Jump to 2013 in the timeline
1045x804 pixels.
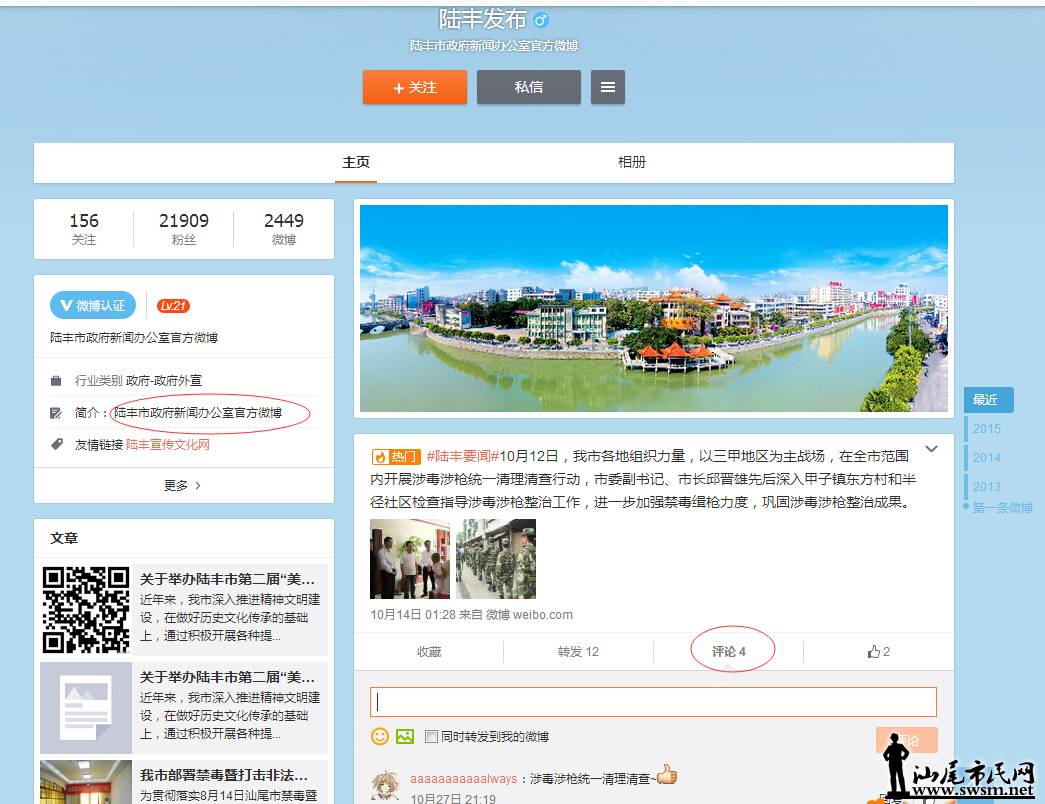click(986, 487)
